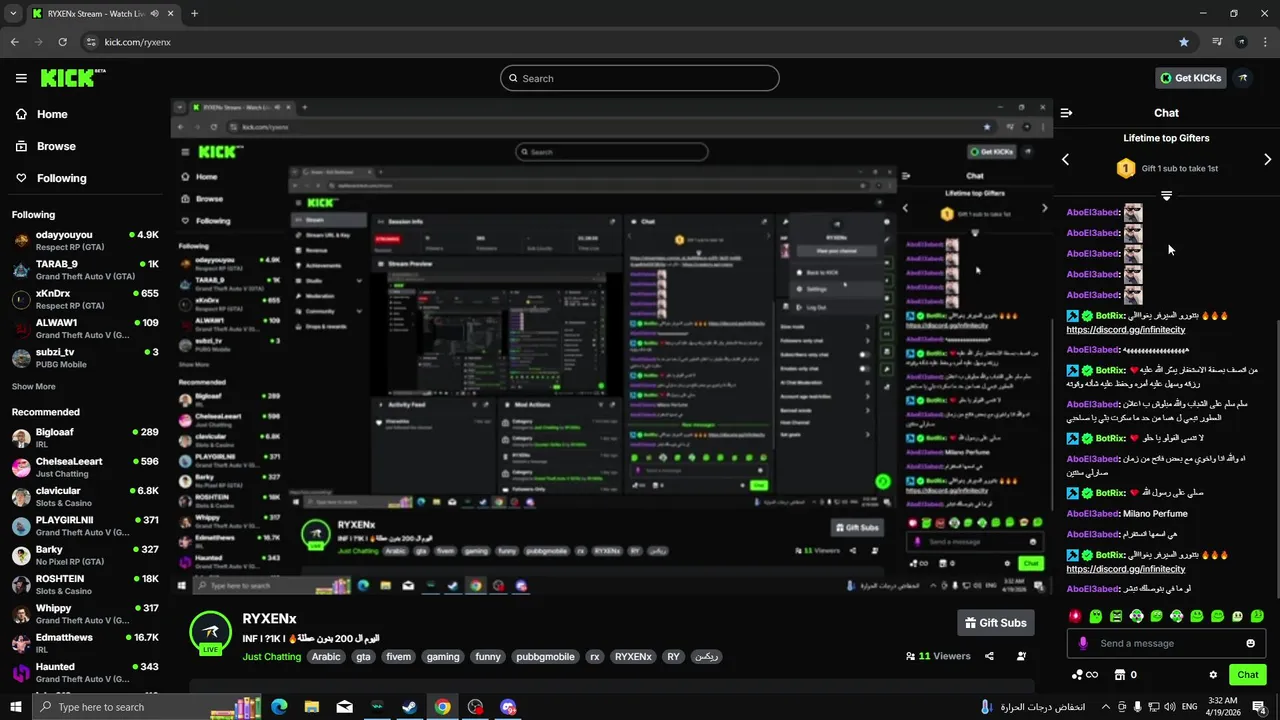Send message with the green Chat button
Image resolution: width=1280 pixels, height=720 pixels.
1248,675
